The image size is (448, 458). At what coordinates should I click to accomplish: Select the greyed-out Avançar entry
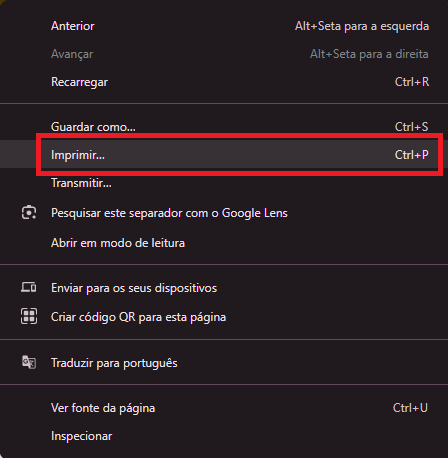point(224,54)
